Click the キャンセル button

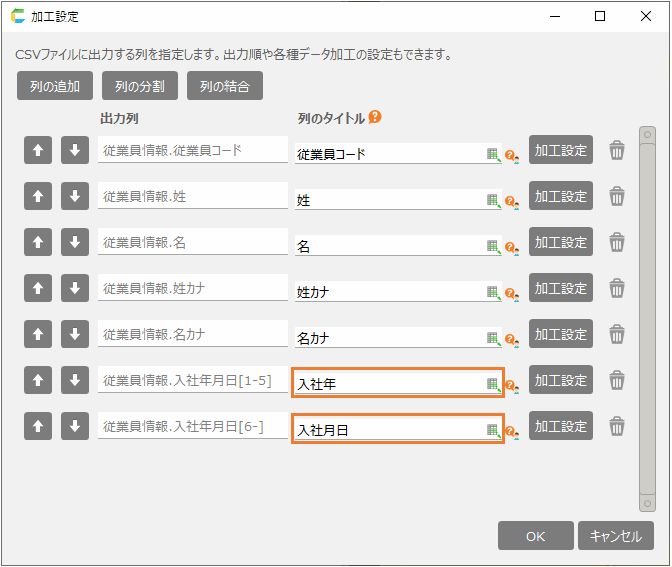click(x=615, y=536)
